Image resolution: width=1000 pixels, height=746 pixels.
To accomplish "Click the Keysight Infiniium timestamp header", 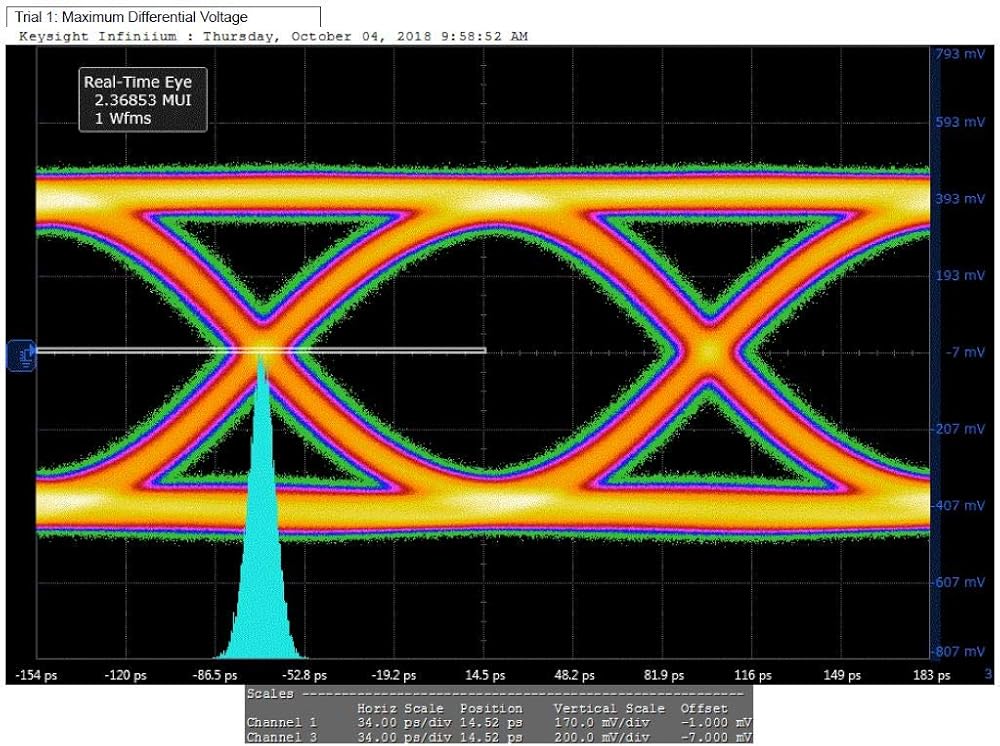I will (x=273, y=36).
